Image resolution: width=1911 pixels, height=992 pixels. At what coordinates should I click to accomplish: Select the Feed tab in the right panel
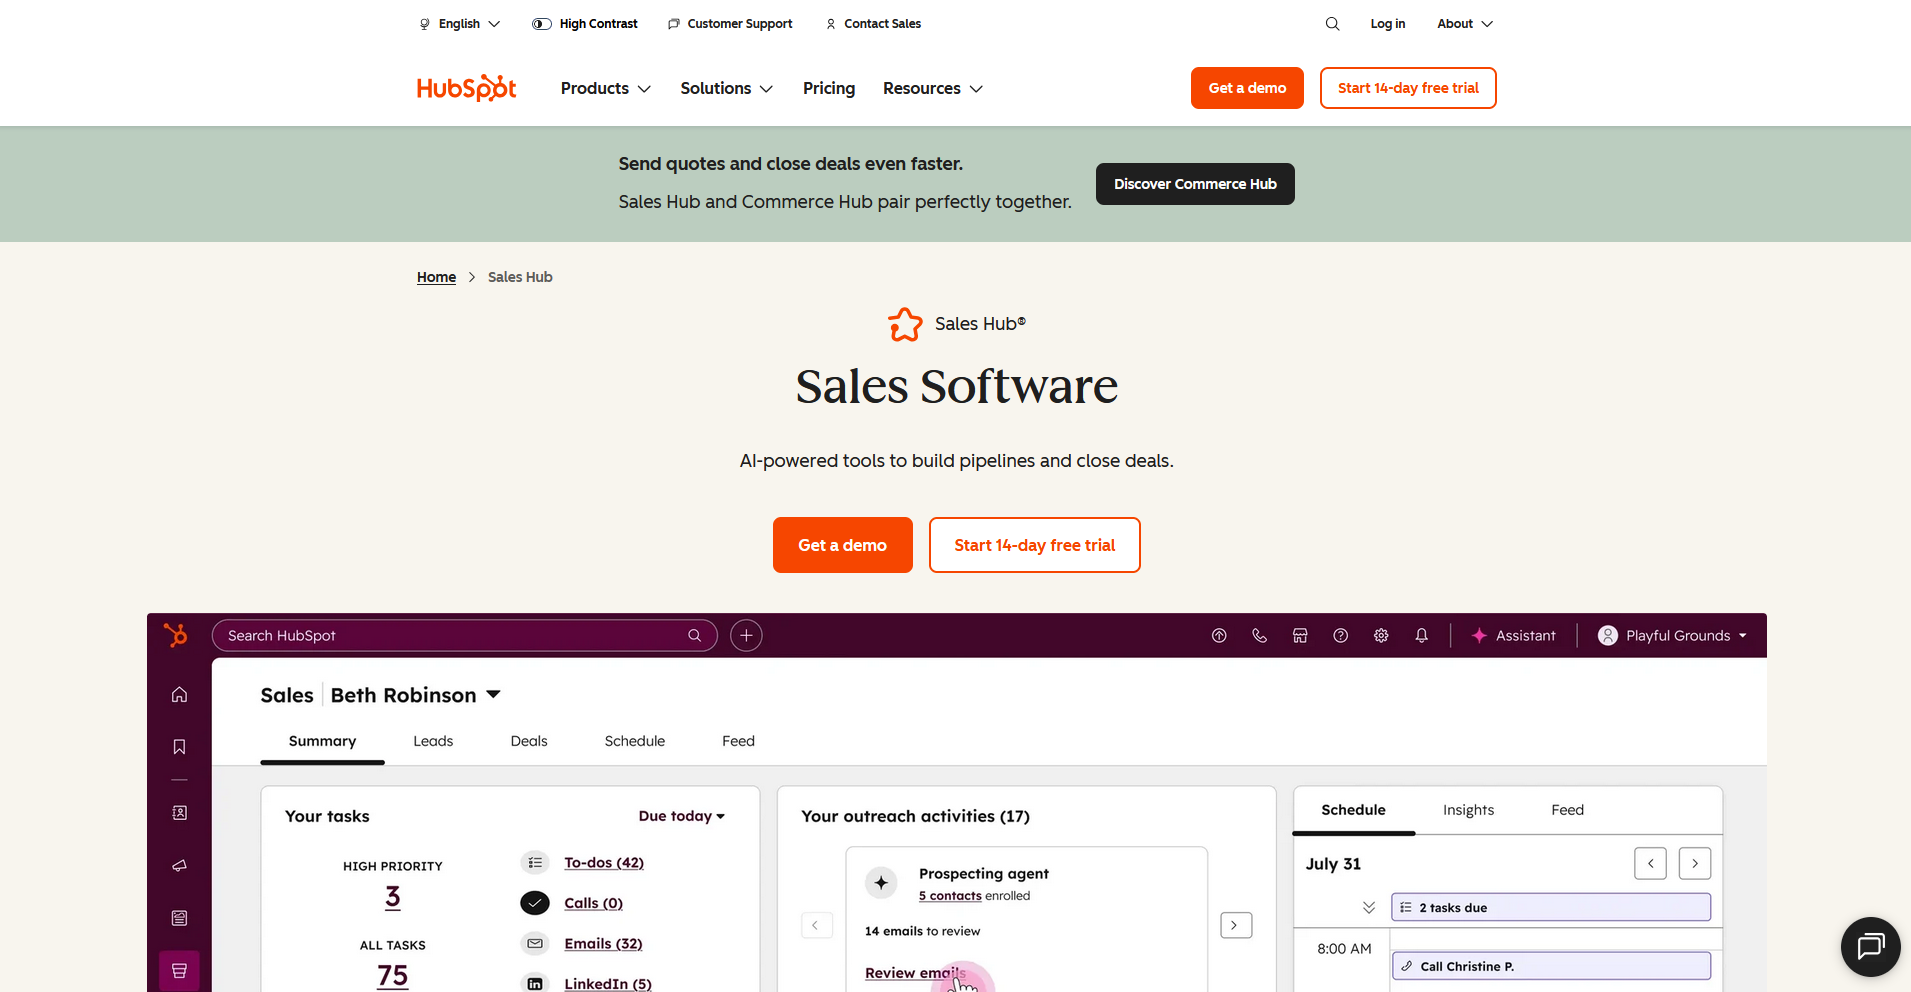[1567, 810]
